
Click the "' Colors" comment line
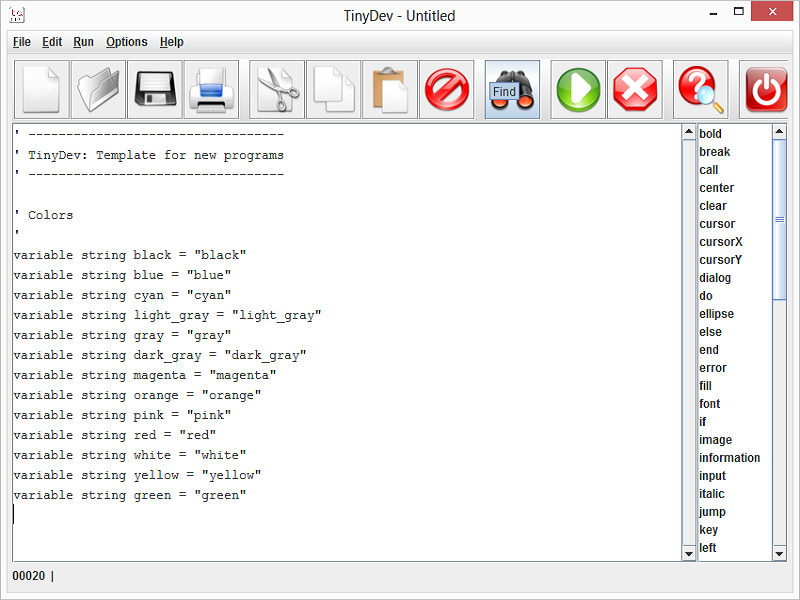point(44,215)
